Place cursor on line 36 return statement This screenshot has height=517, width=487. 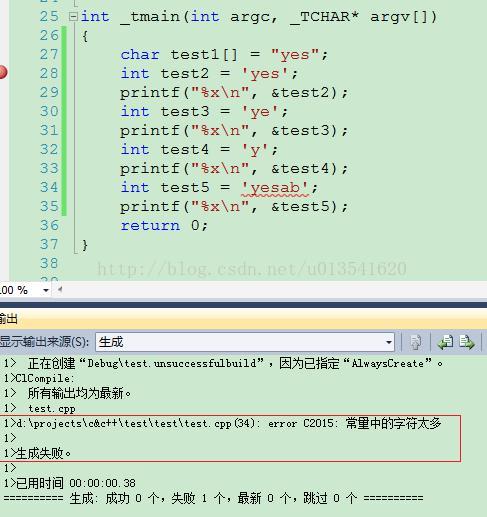click(164, 226)
